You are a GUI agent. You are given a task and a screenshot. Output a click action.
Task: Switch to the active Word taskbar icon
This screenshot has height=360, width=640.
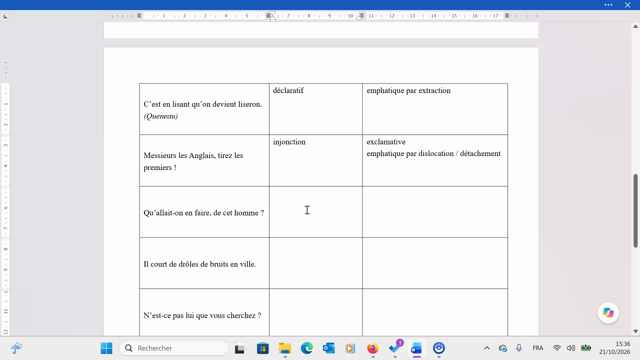[x=416, y=348]
